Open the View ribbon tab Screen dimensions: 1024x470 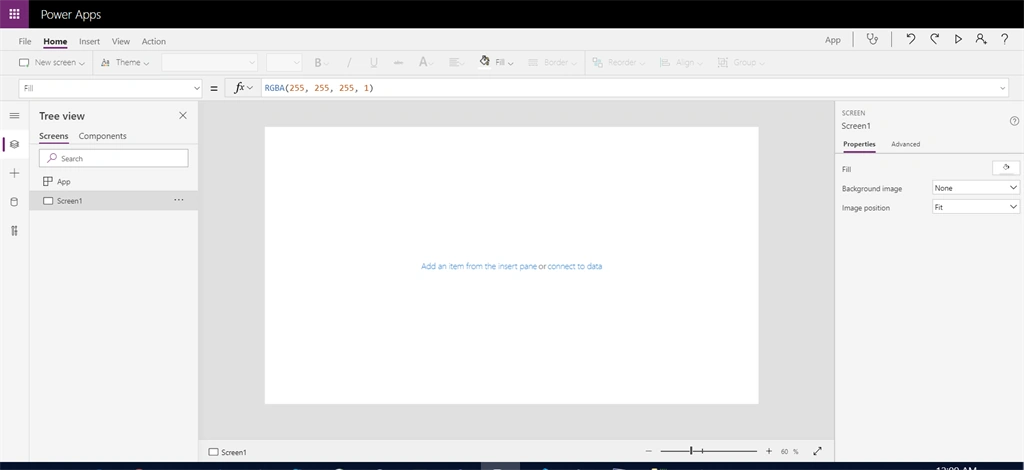(x=121, y=41)
